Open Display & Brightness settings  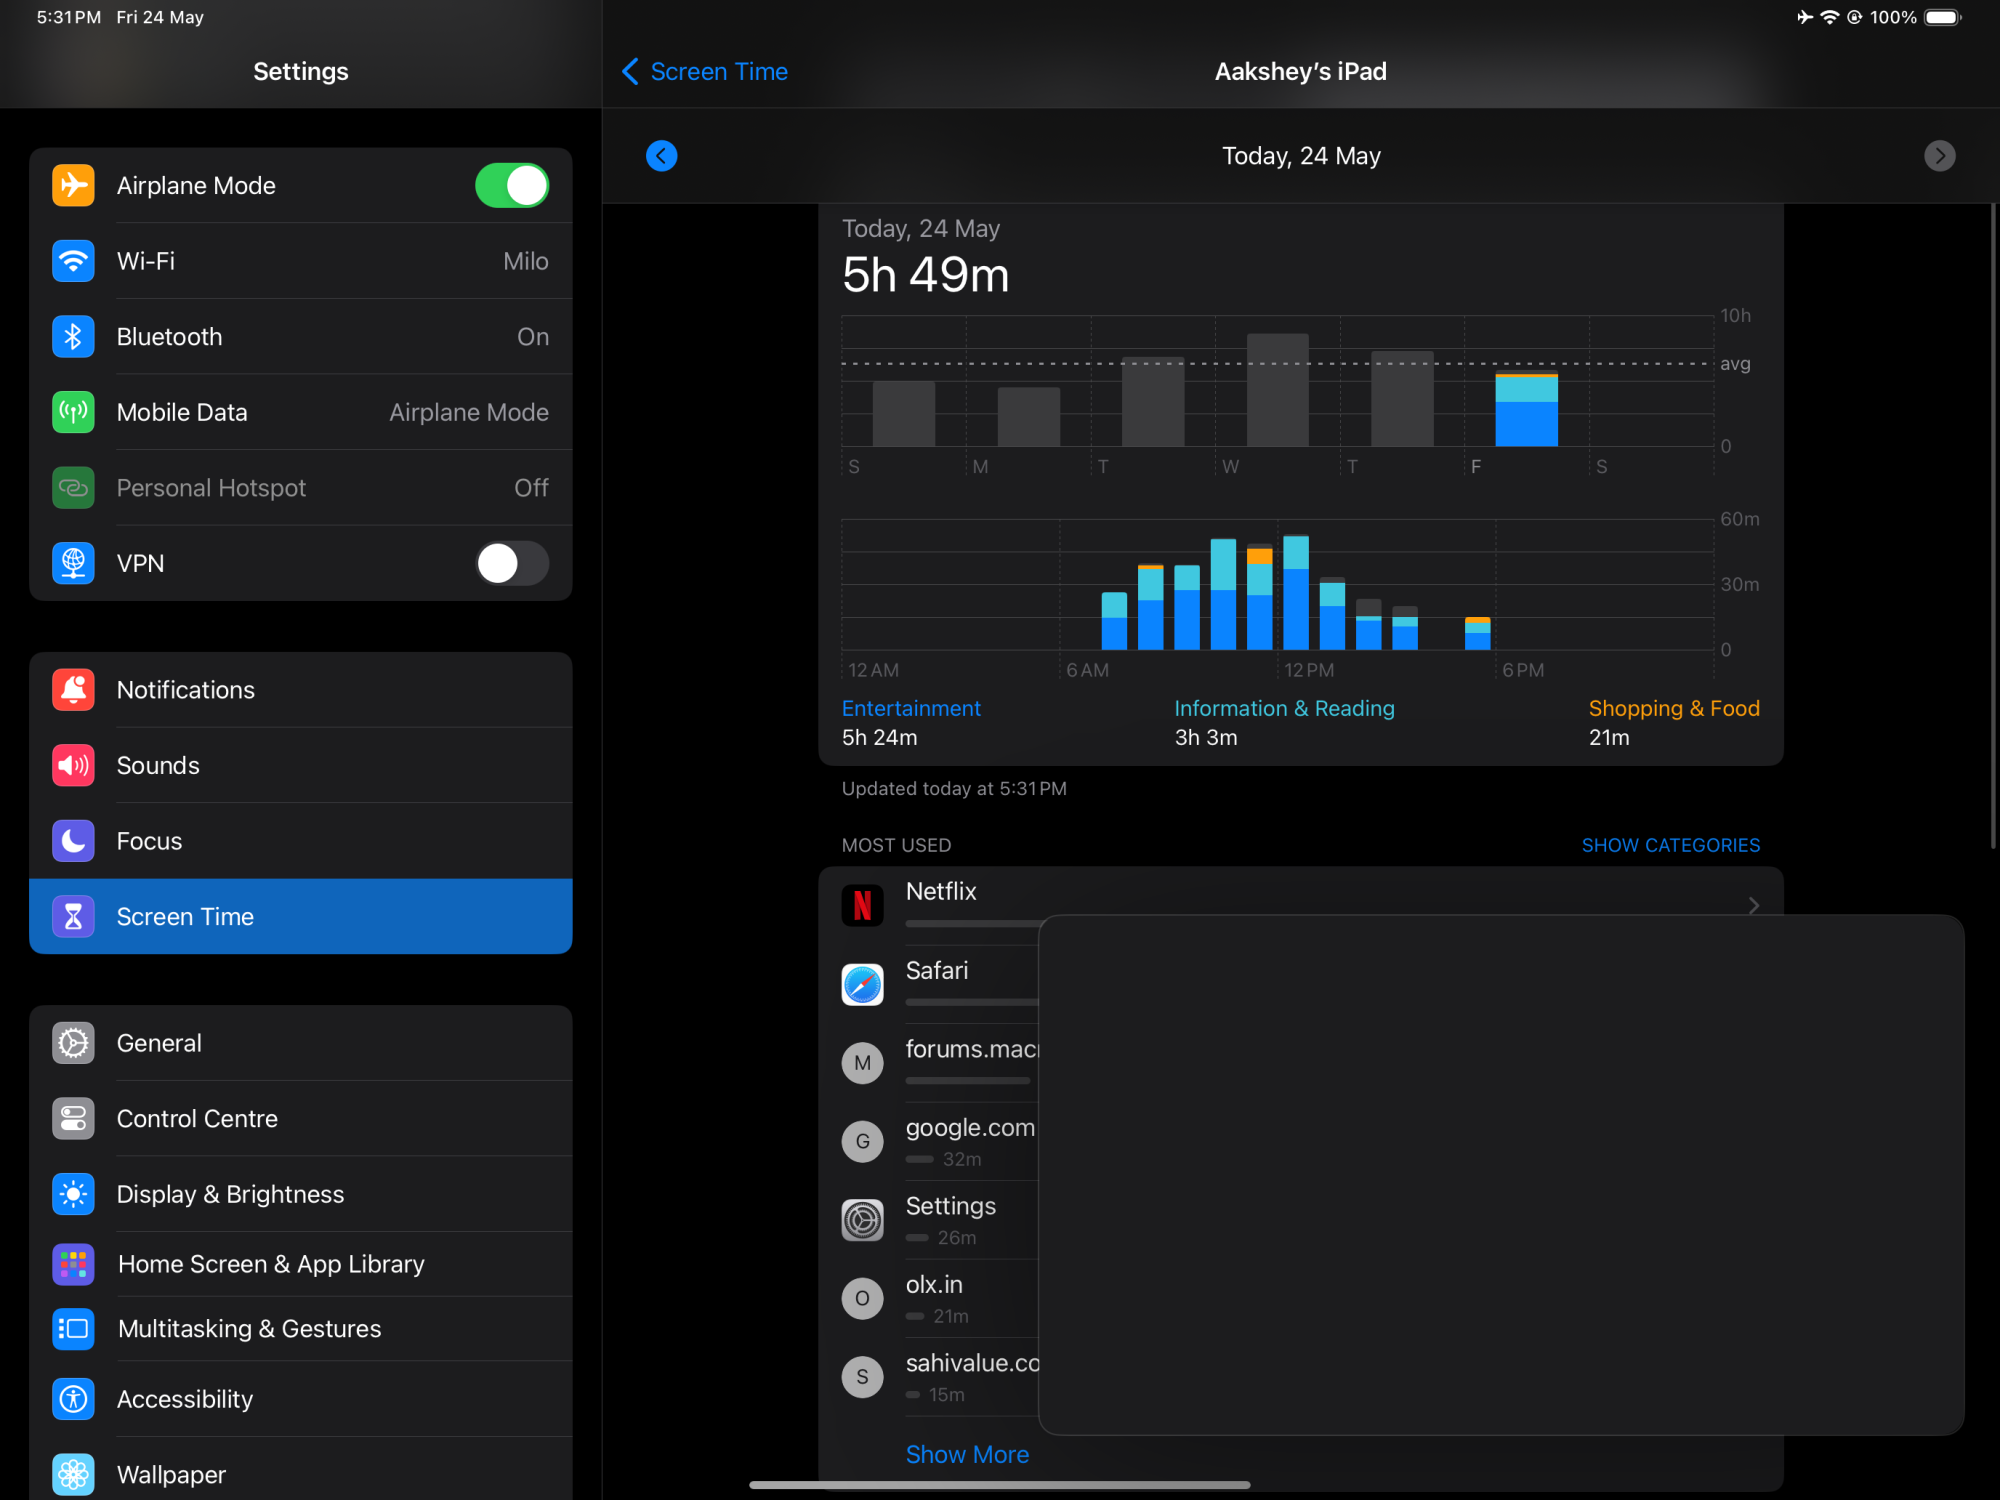[230, 1194]
